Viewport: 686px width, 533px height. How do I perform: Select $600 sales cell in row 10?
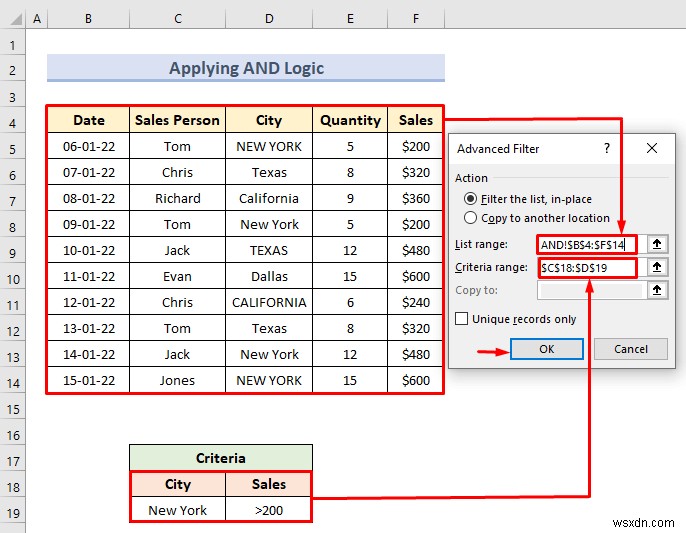click(416, 276)
